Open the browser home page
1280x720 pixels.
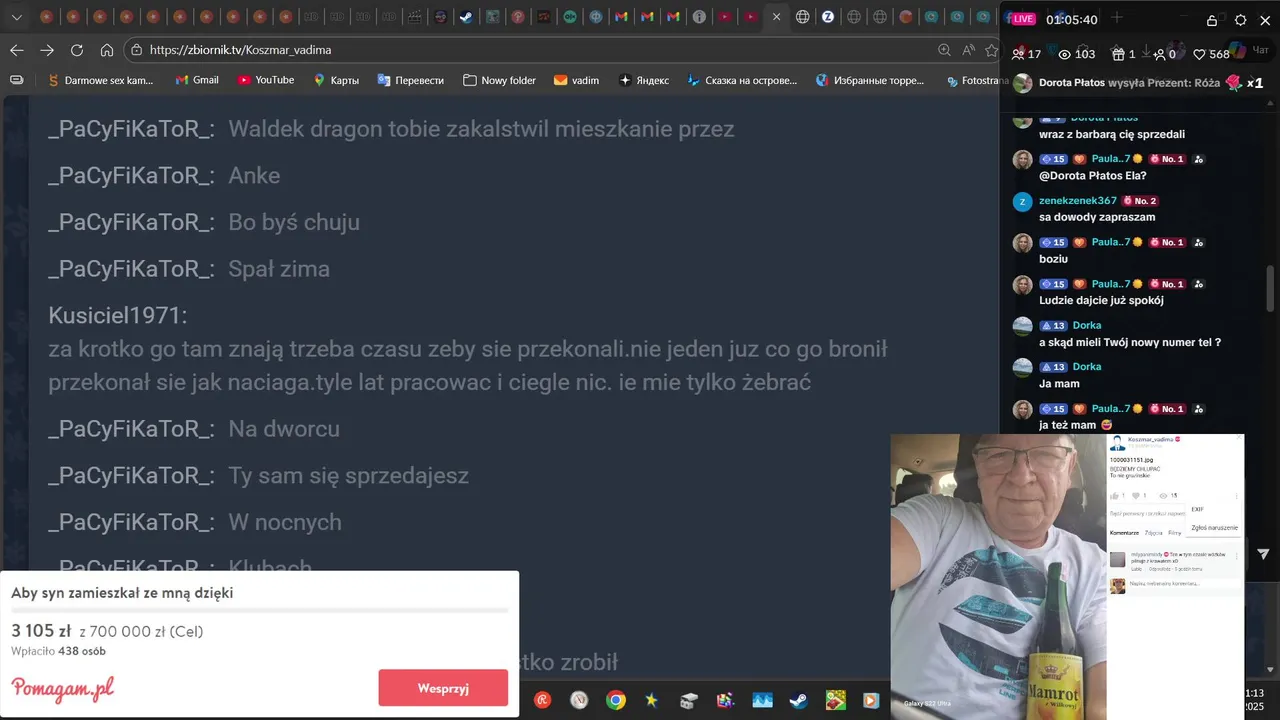click(x=107, y=50)
